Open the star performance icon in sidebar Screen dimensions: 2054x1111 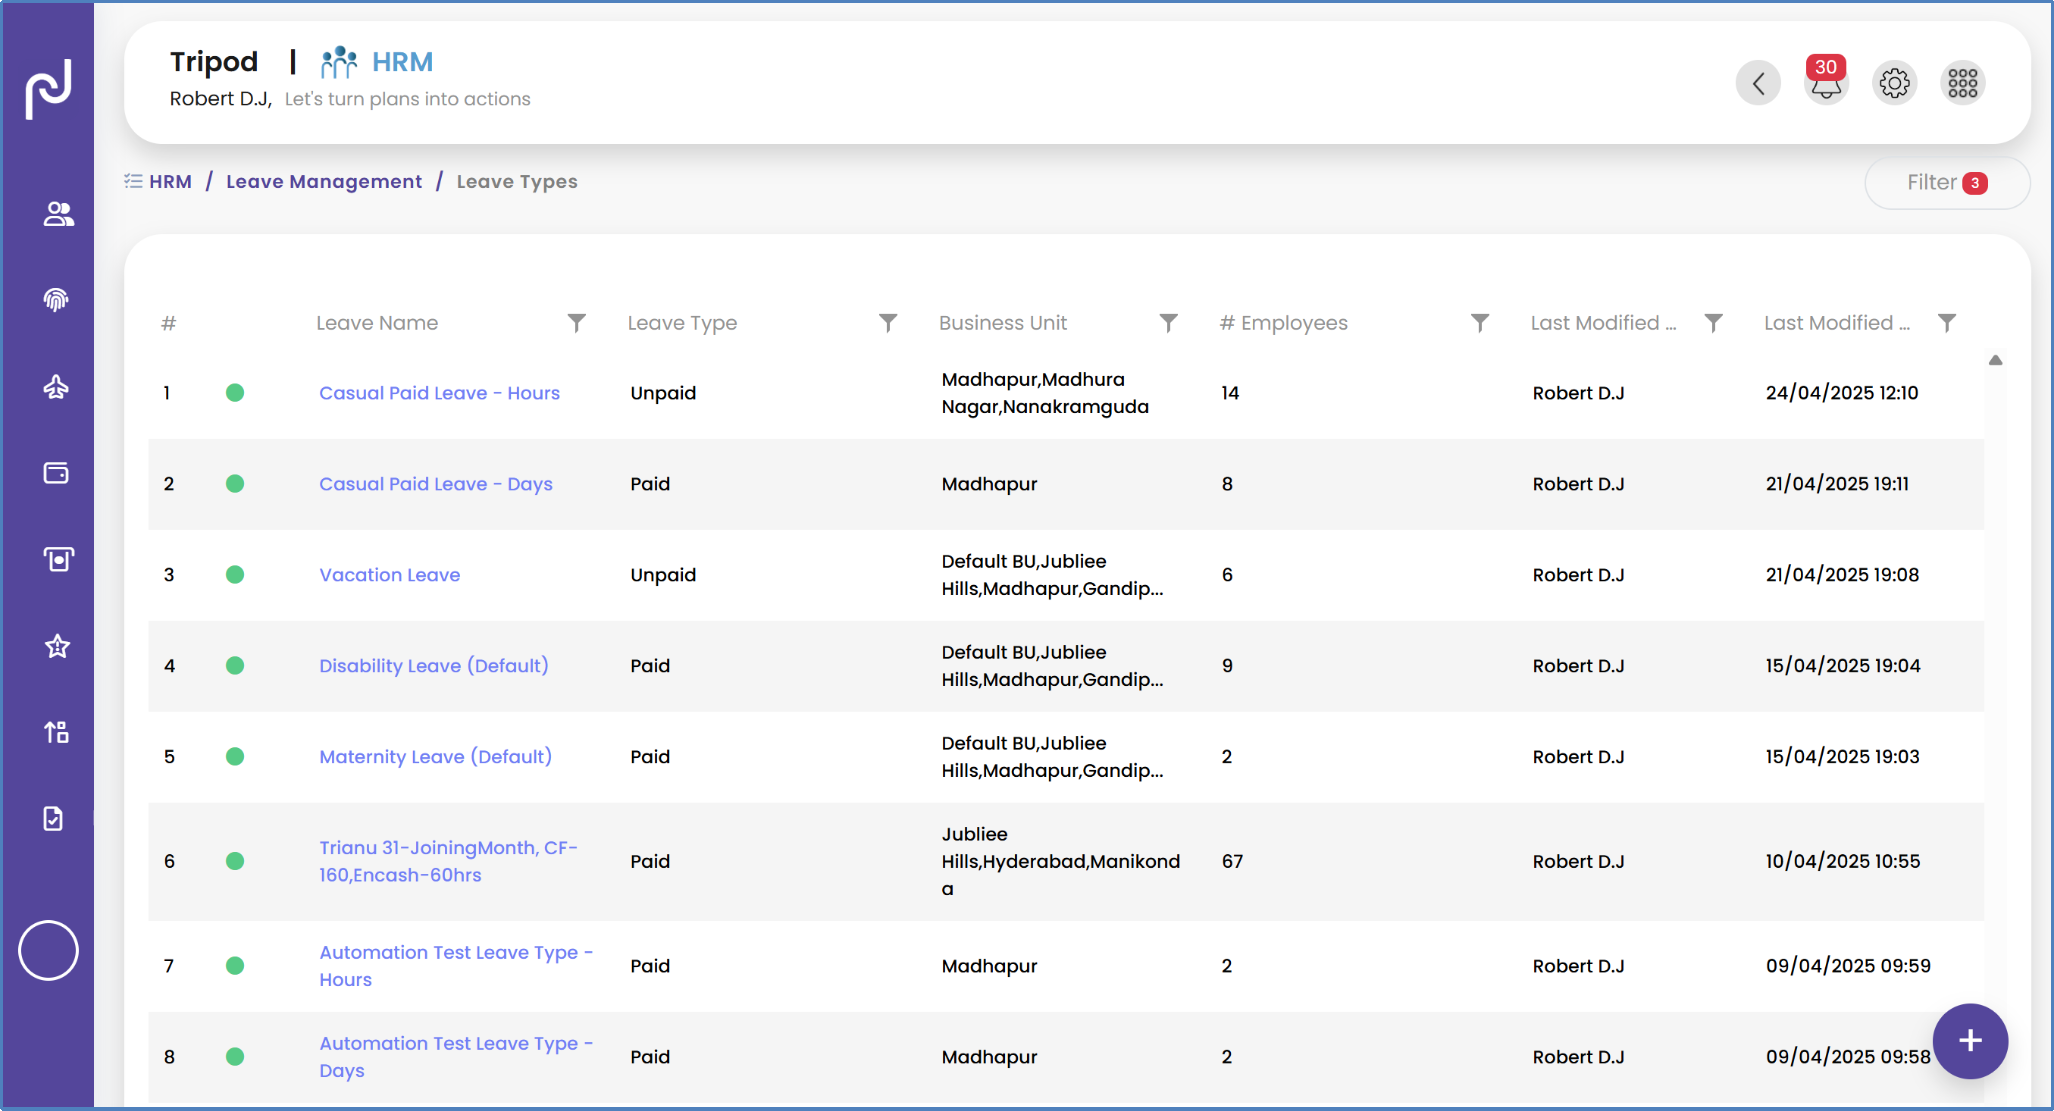pos(57,646)
